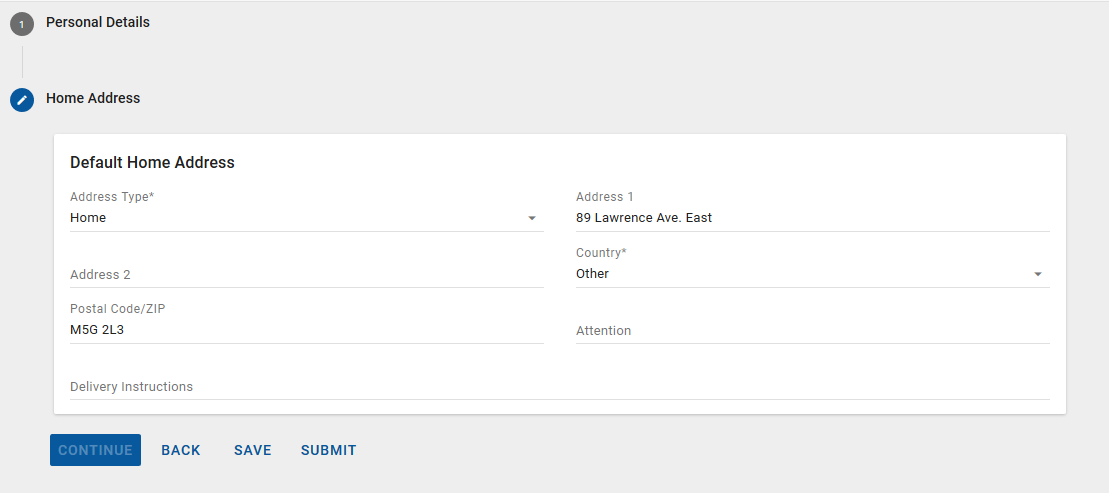Click the 'Country*' field label
This screenshot has width=1109, height=493.
(601, 253)
